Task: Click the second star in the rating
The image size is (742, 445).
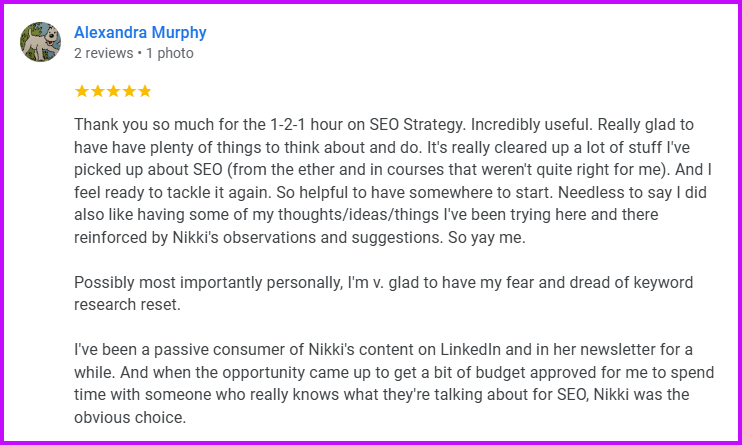Action: [97, 91]
